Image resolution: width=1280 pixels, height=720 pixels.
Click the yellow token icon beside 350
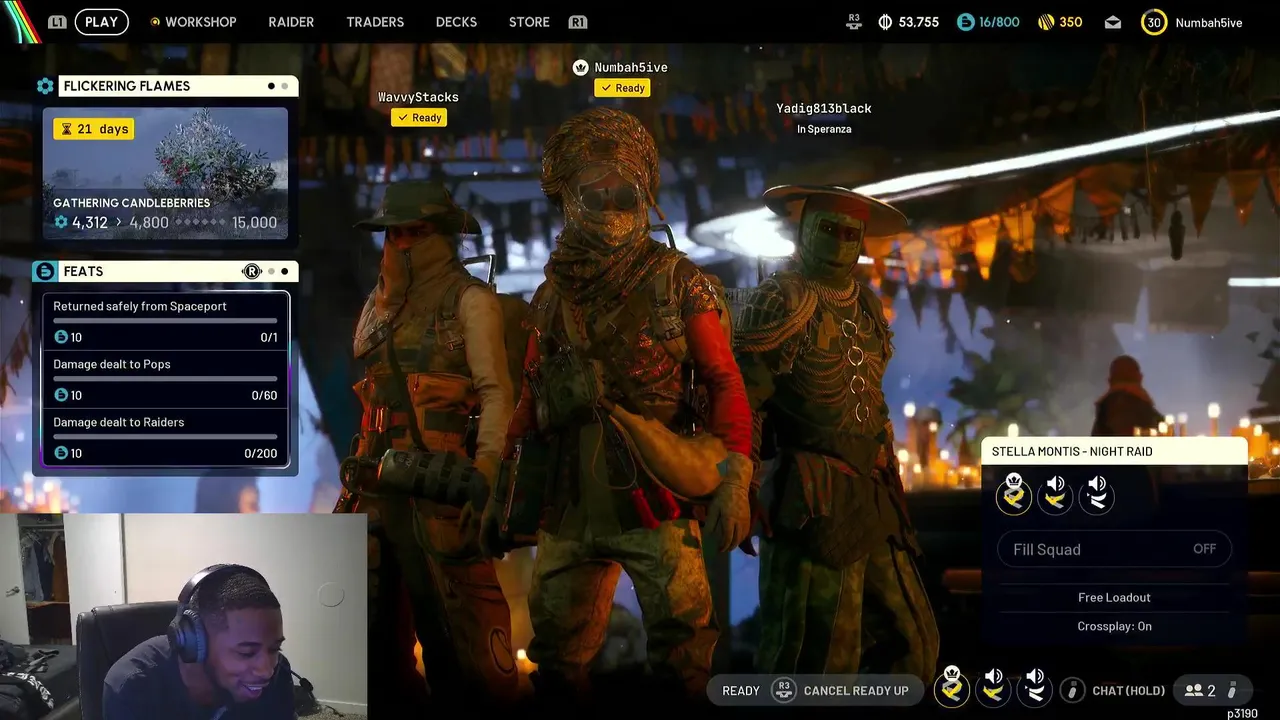click(1046, 22)
